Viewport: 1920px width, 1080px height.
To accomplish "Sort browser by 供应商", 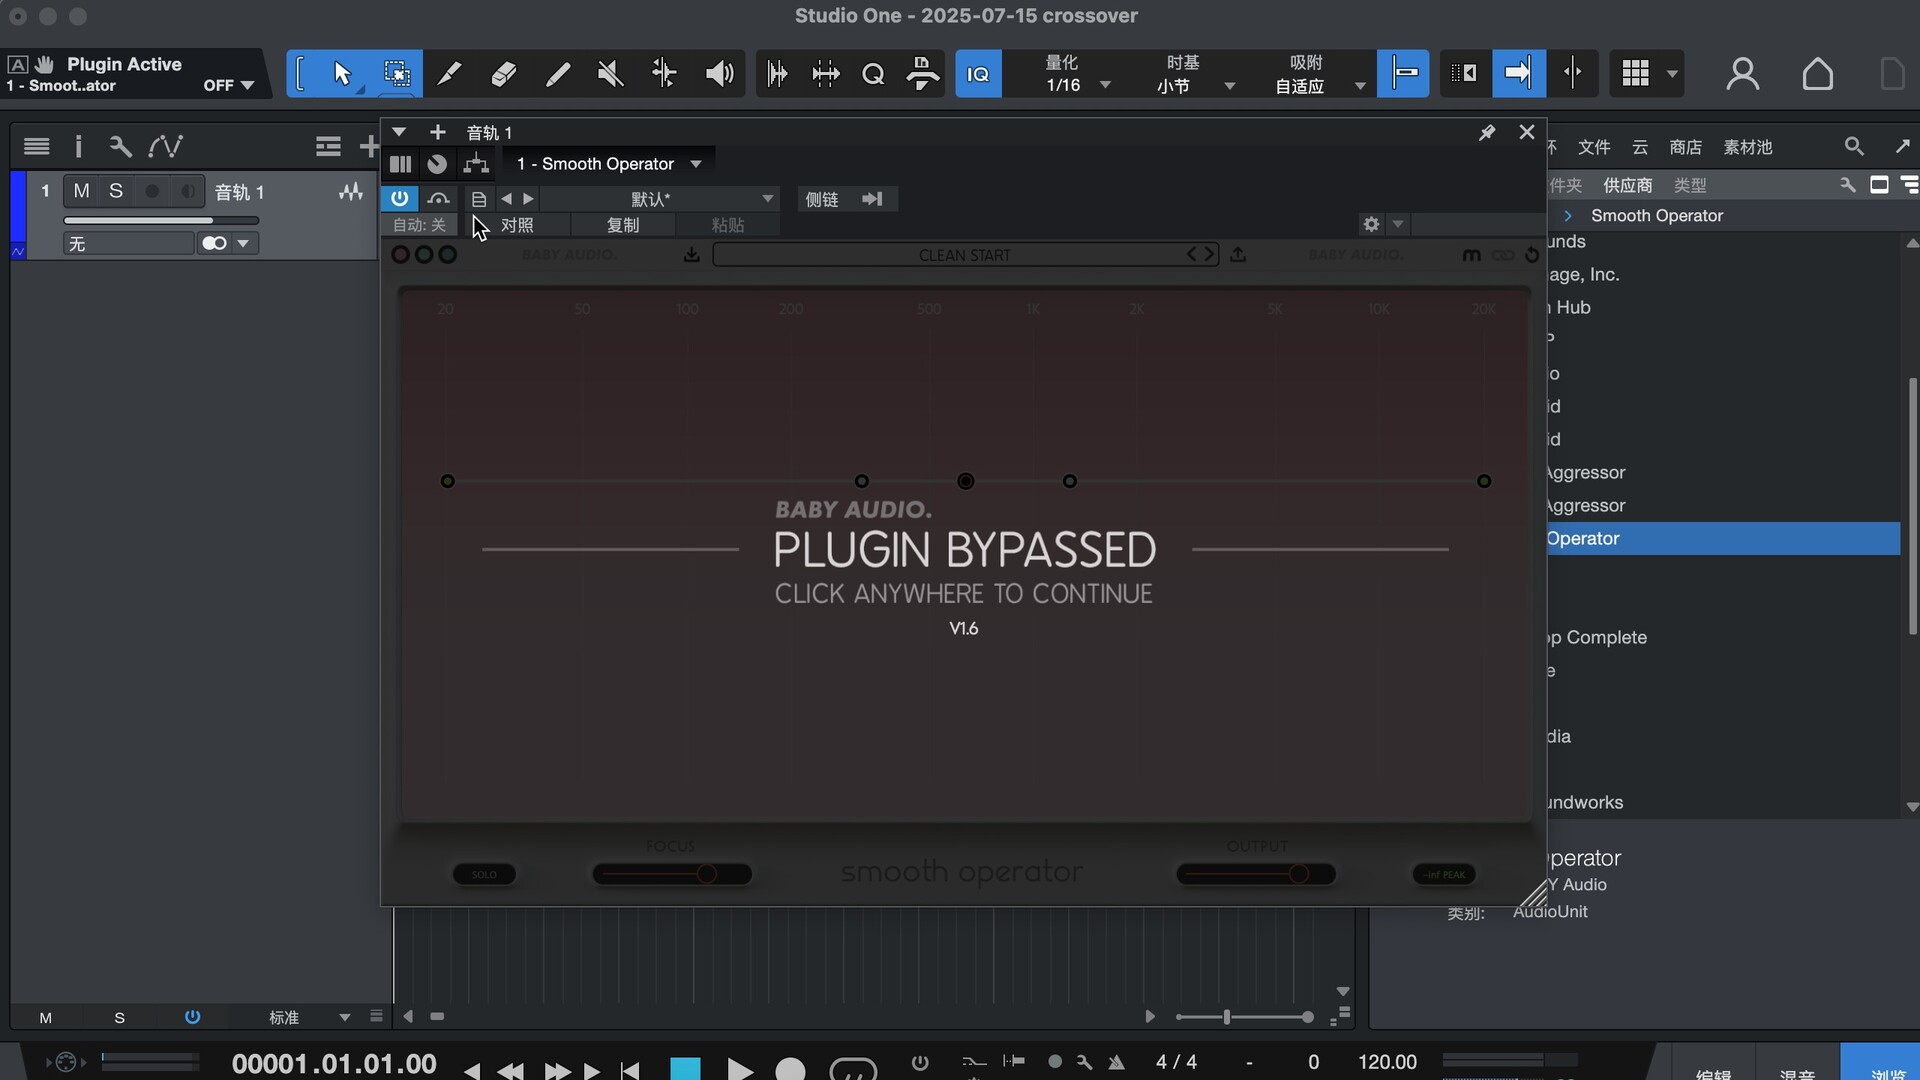I will point(1628,185).
